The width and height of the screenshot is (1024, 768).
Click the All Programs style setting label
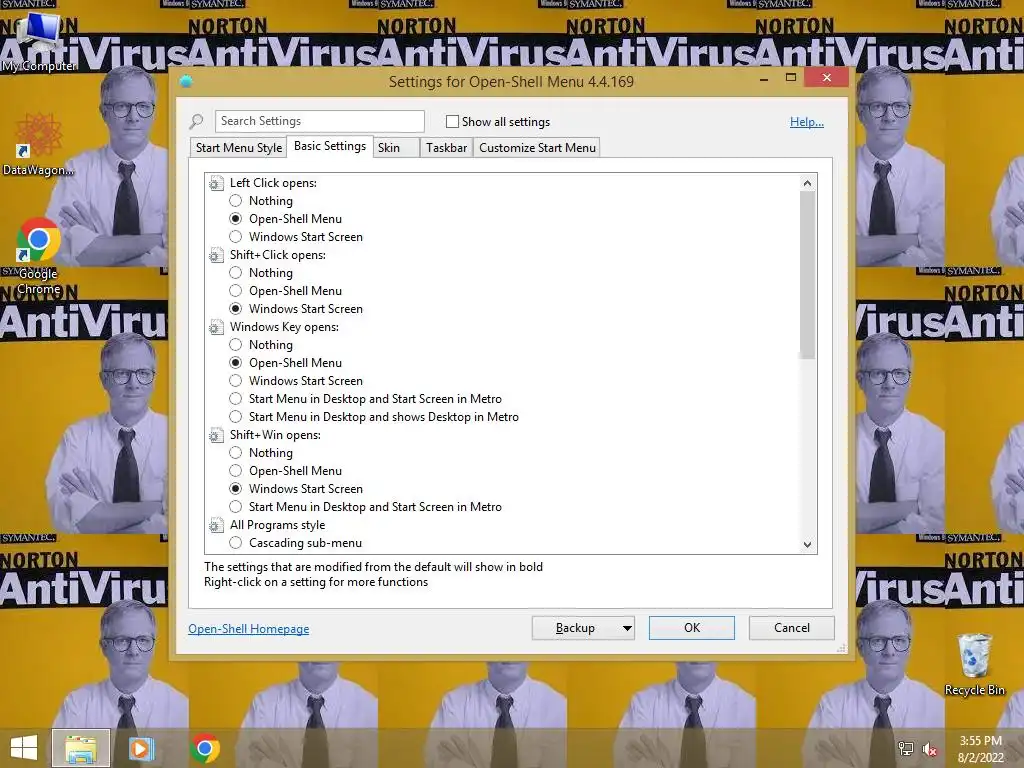click(x=278, y=525)
